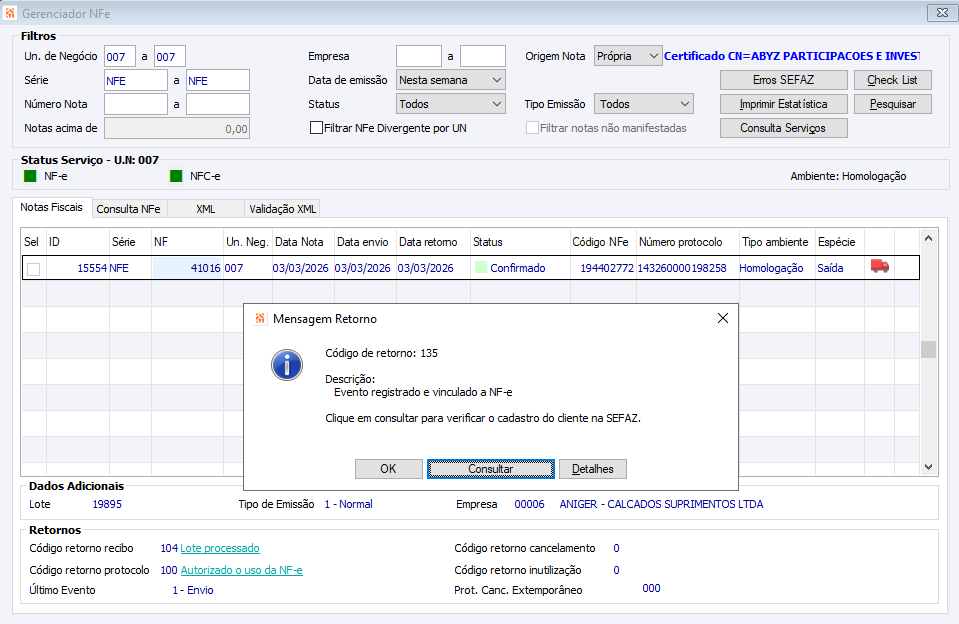Click the grid scrollbar up arrow
Image resolution: width=959 pixels, height=624 pixels.
pyautogui.click(x=928, y=239)
